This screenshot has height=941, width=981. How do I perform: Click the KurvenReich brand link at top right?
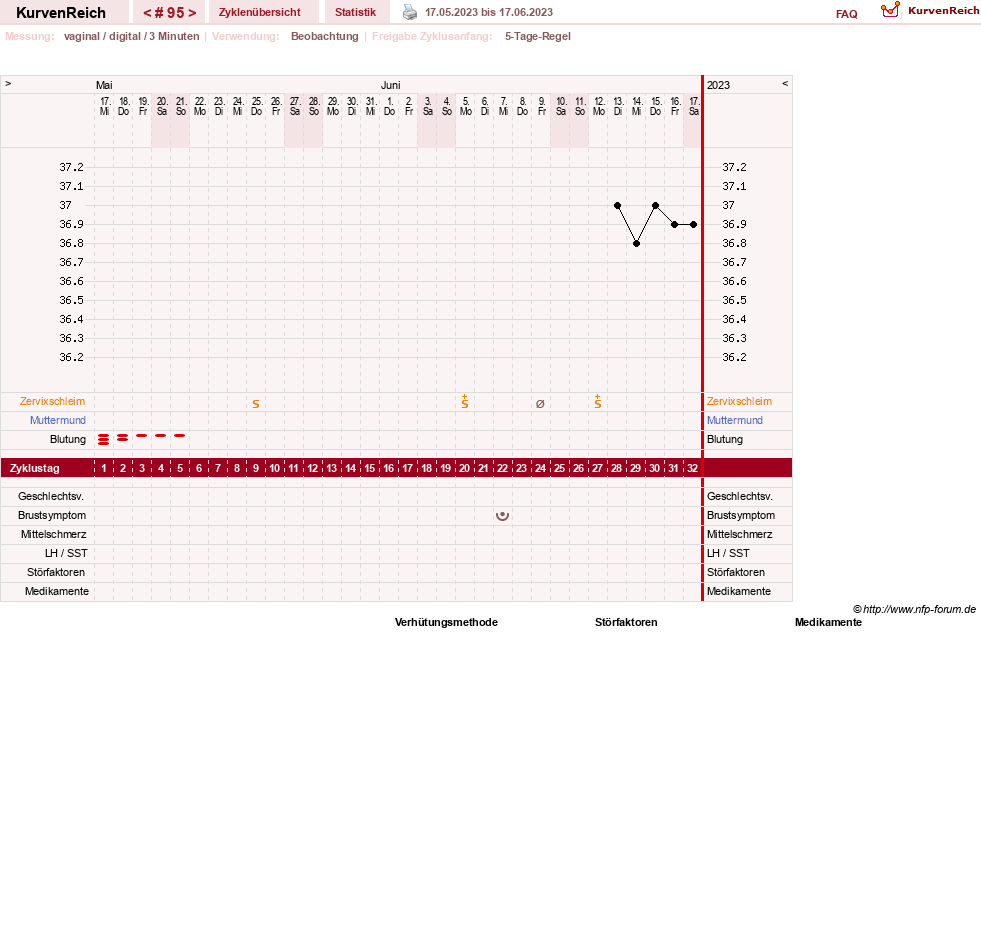tap(943, 11)
